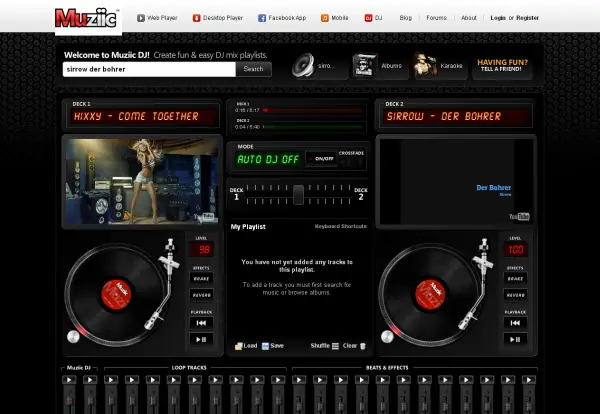Click the SIRROW - DER BOHRER display

pos(456,116)
